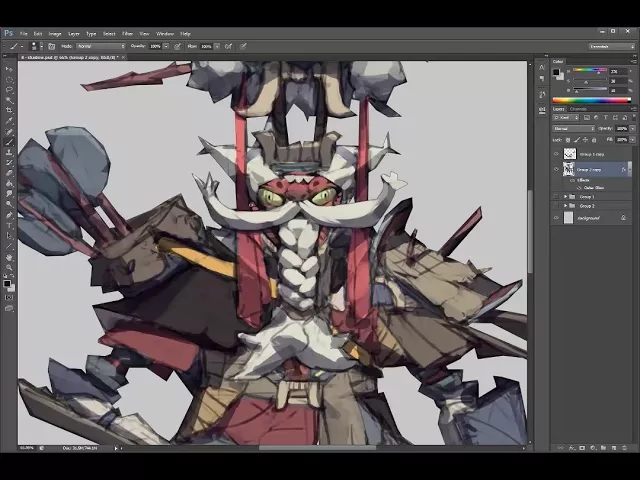Click the foreground color swatch in toolbox

click(7, 284)
